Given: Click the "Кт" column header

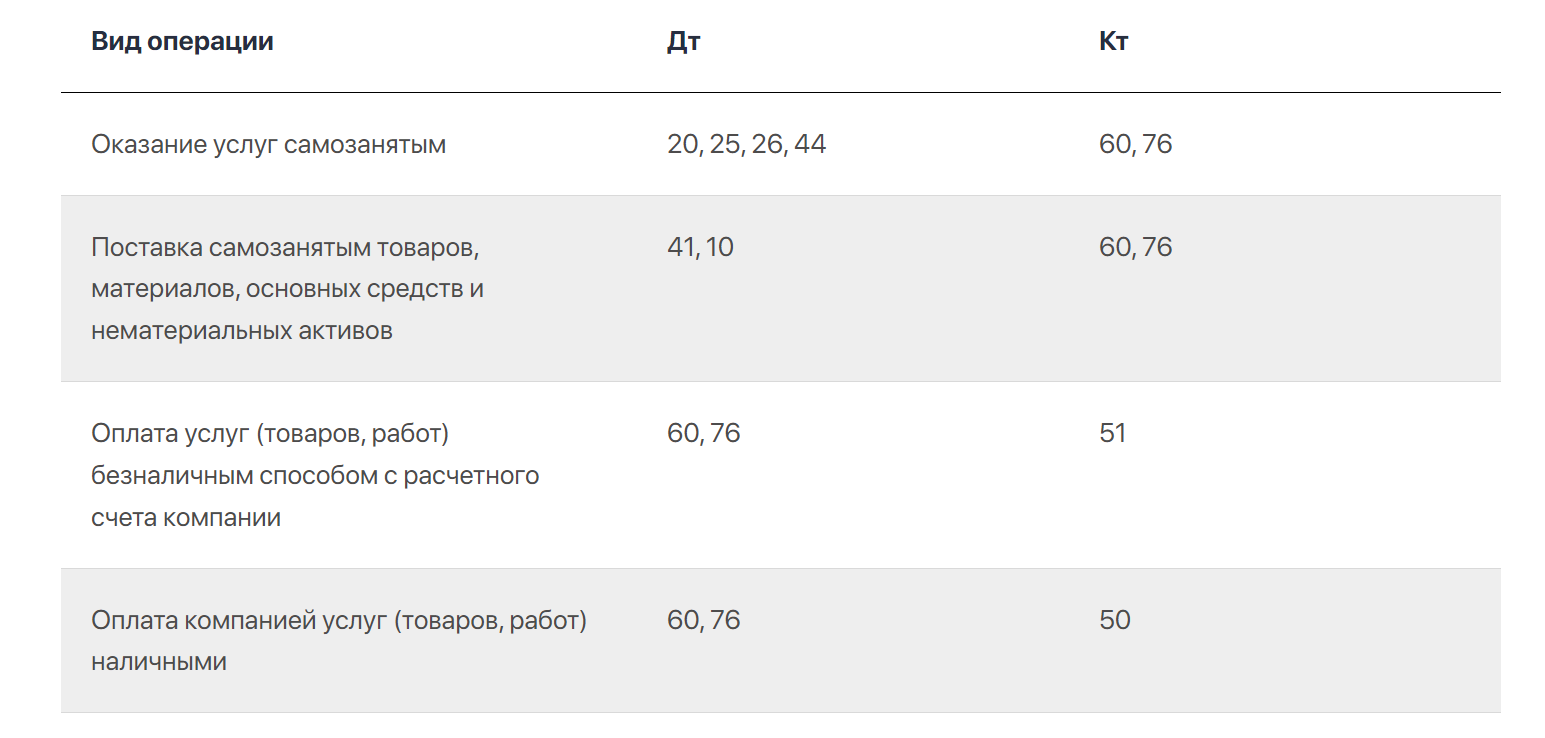Looking at the screenshot, I should click(1113, 42).
